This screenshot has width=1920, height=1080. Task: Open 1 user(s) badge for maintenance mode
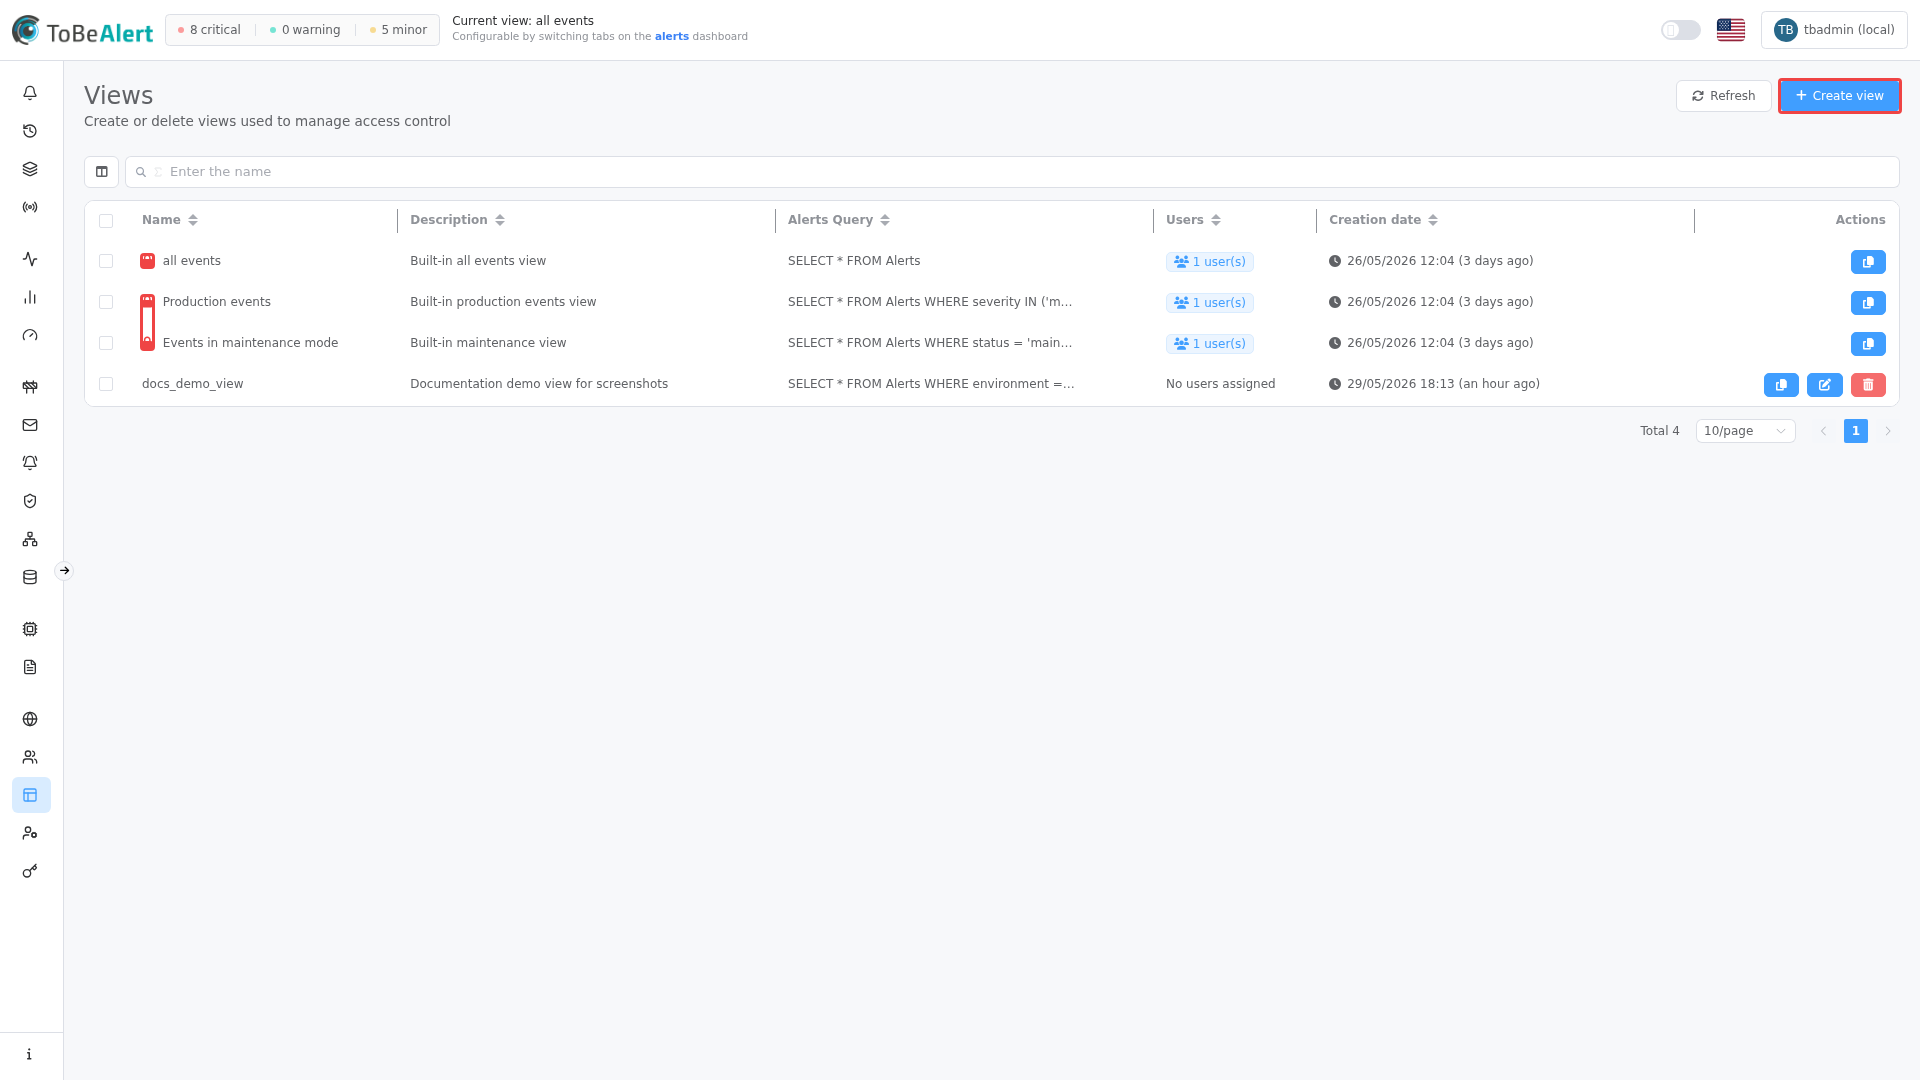click(x=1209, y=344)
